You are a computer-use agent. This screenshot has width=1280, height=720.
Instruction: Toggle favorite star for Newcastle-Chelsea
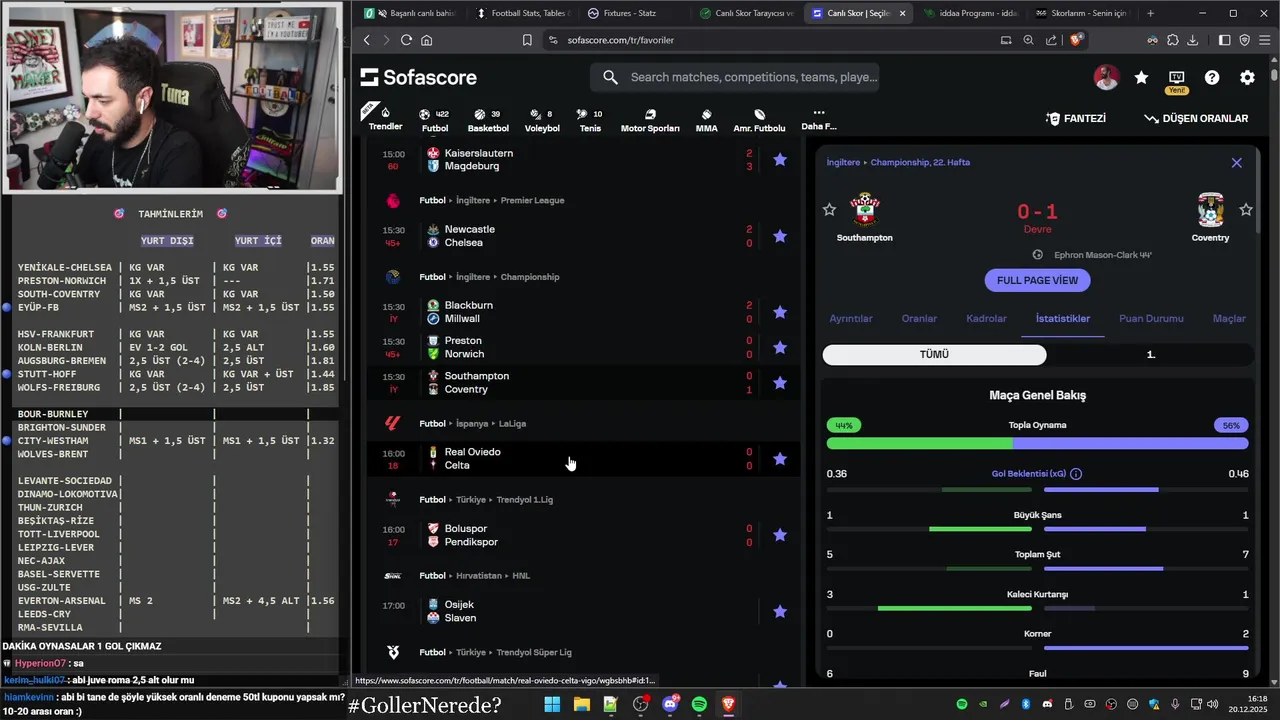[x=780, y=236]
